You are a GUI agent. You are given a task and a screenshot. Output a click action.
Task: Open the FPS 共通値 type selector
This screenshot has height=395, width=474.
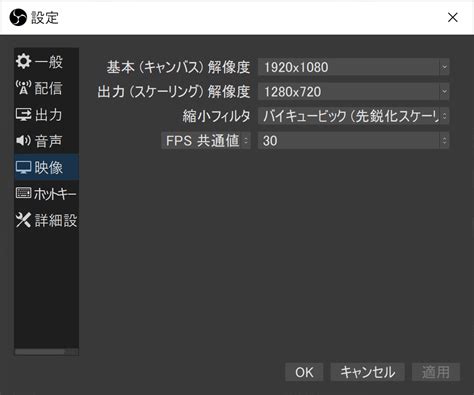(x=206, y=140)
